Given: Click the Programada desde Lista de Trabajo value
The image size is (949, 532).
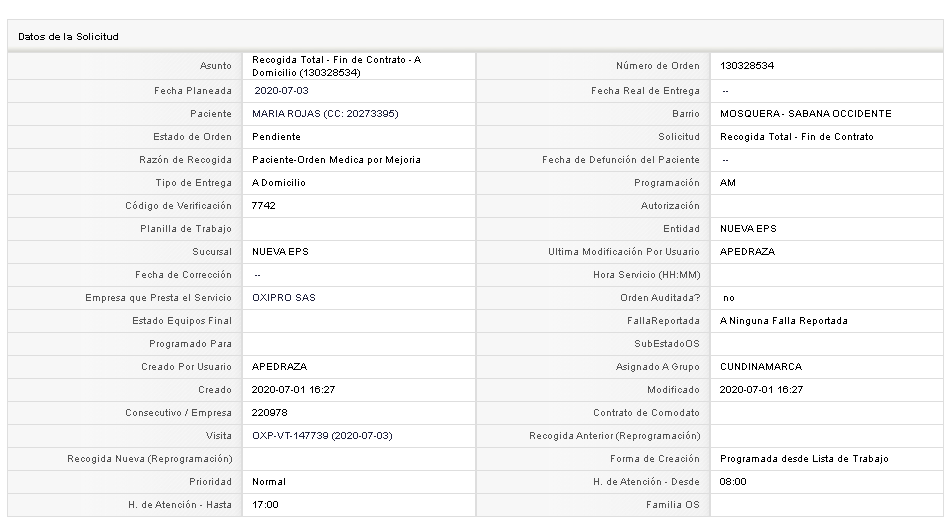Looking at the screenshot, I should tap(804, 459).
